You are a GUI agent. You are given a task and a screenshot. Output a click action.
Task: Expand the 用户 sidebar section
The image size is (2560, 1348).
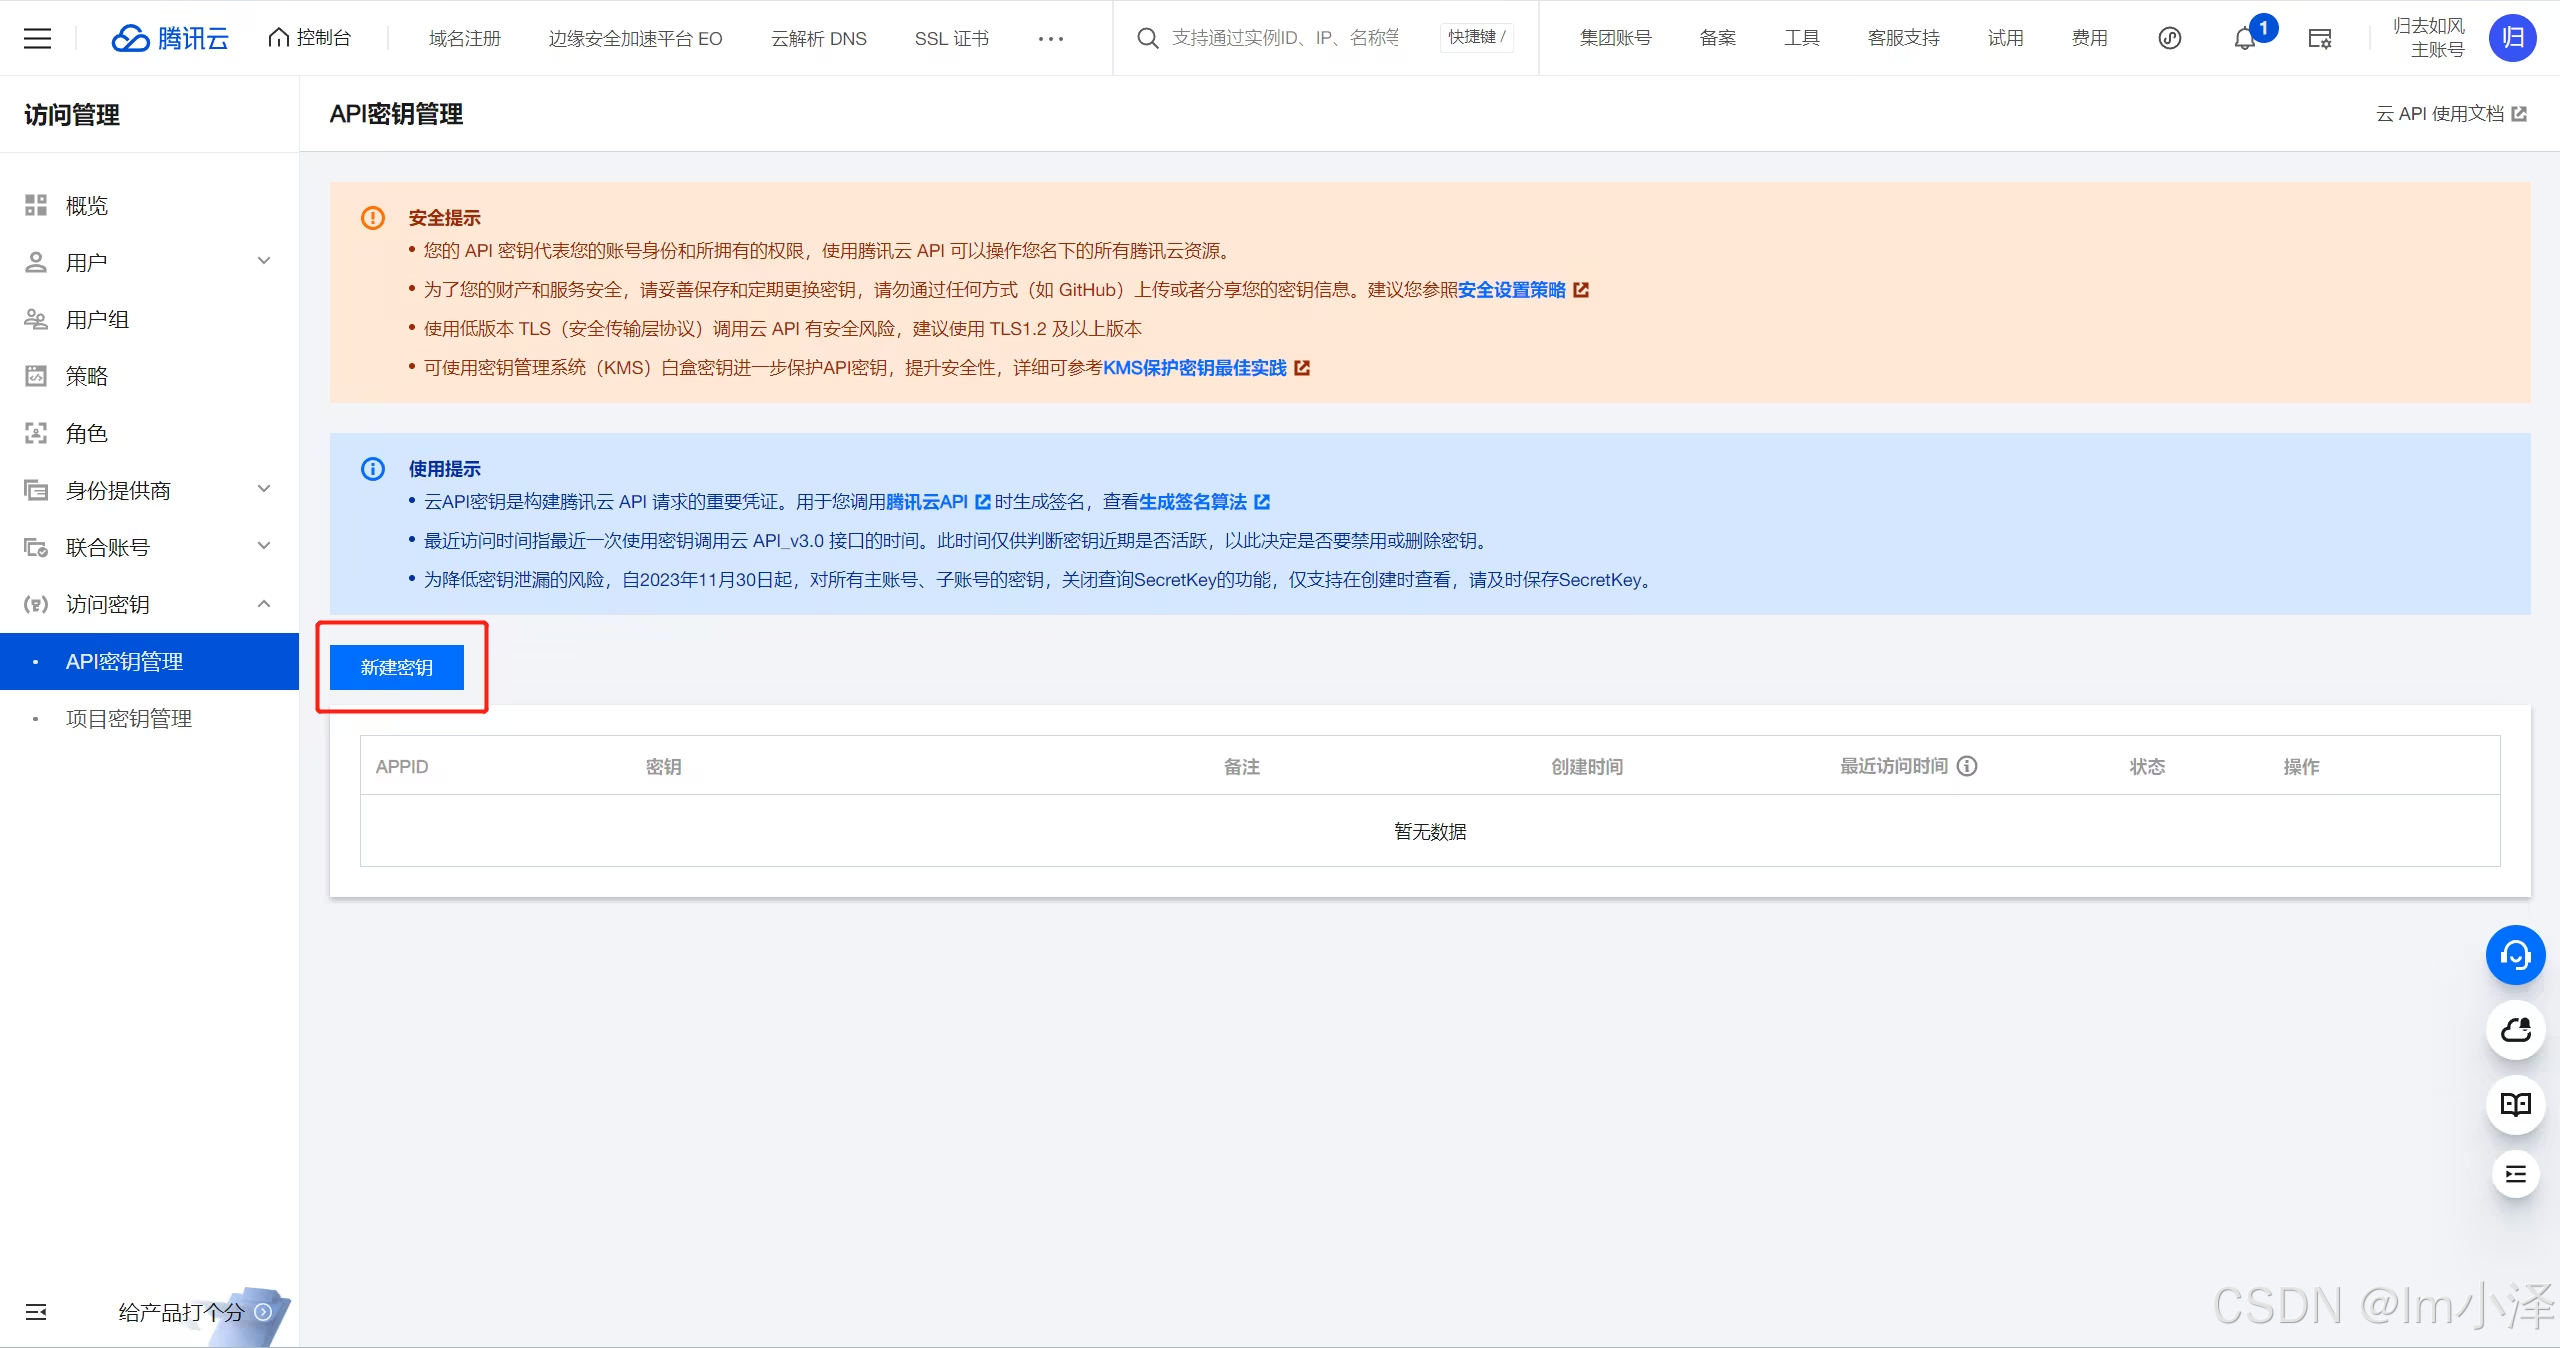pos(263,261)
